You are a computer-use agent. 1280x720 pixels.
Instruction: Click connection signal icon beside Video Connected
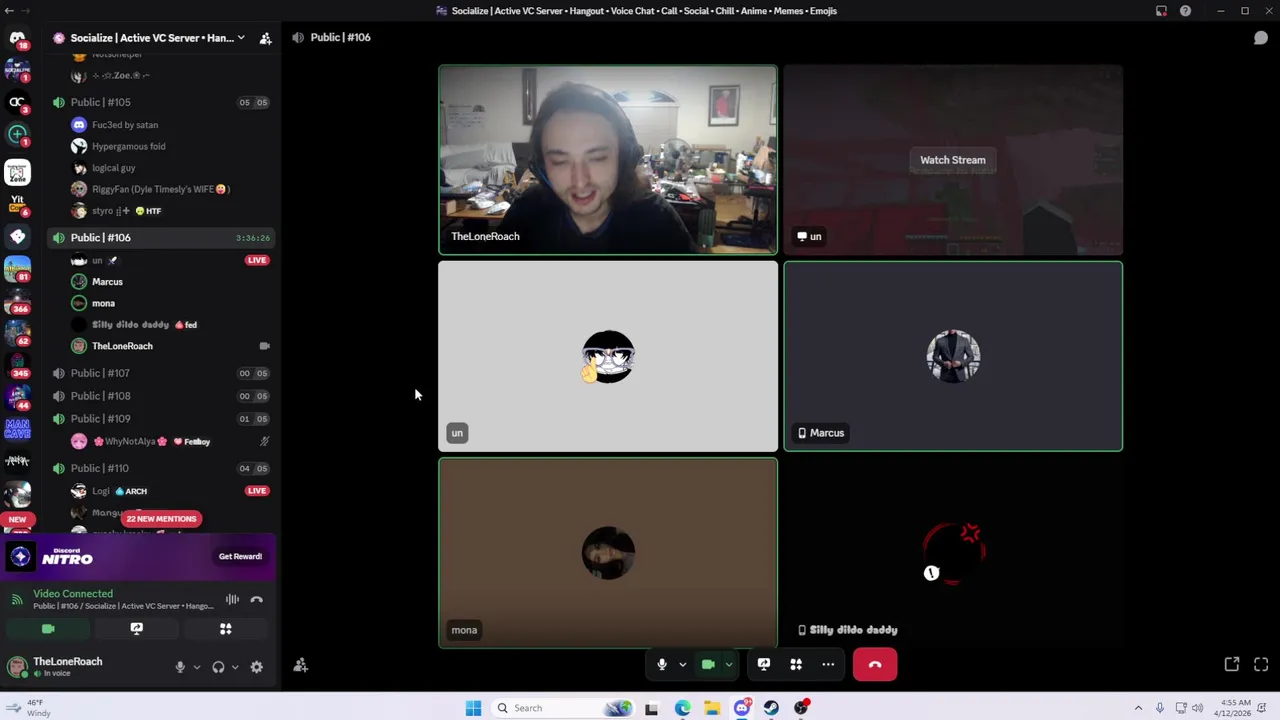click(x=17, y=599)
